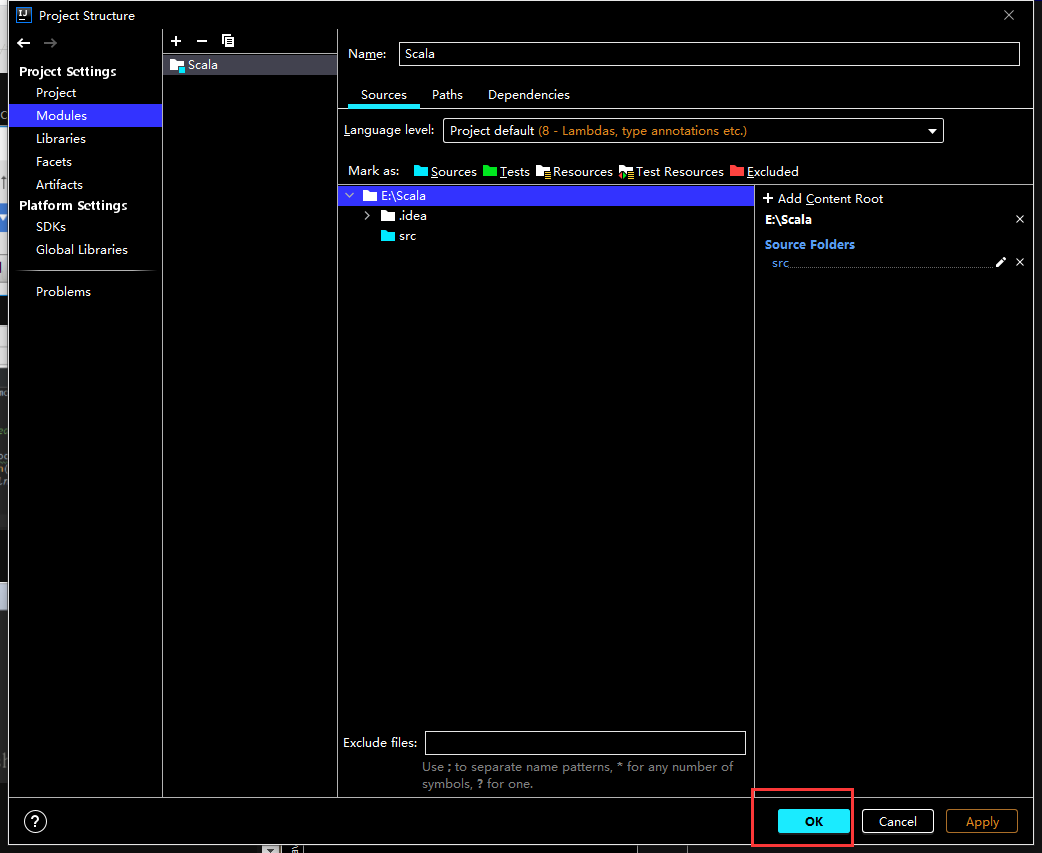
Task: Select Modules in Project Settings
Action: (x=86, y=116)
